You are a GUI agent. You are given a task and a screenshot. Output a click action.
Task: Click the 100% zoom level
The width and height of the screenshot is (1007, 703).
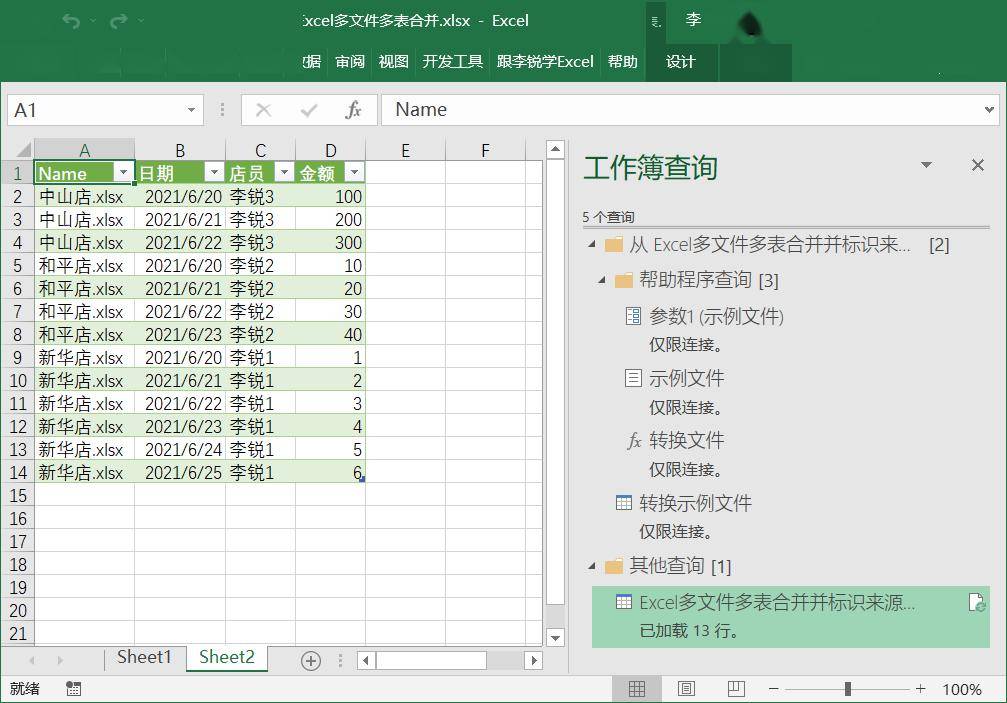tap(961, 690)
